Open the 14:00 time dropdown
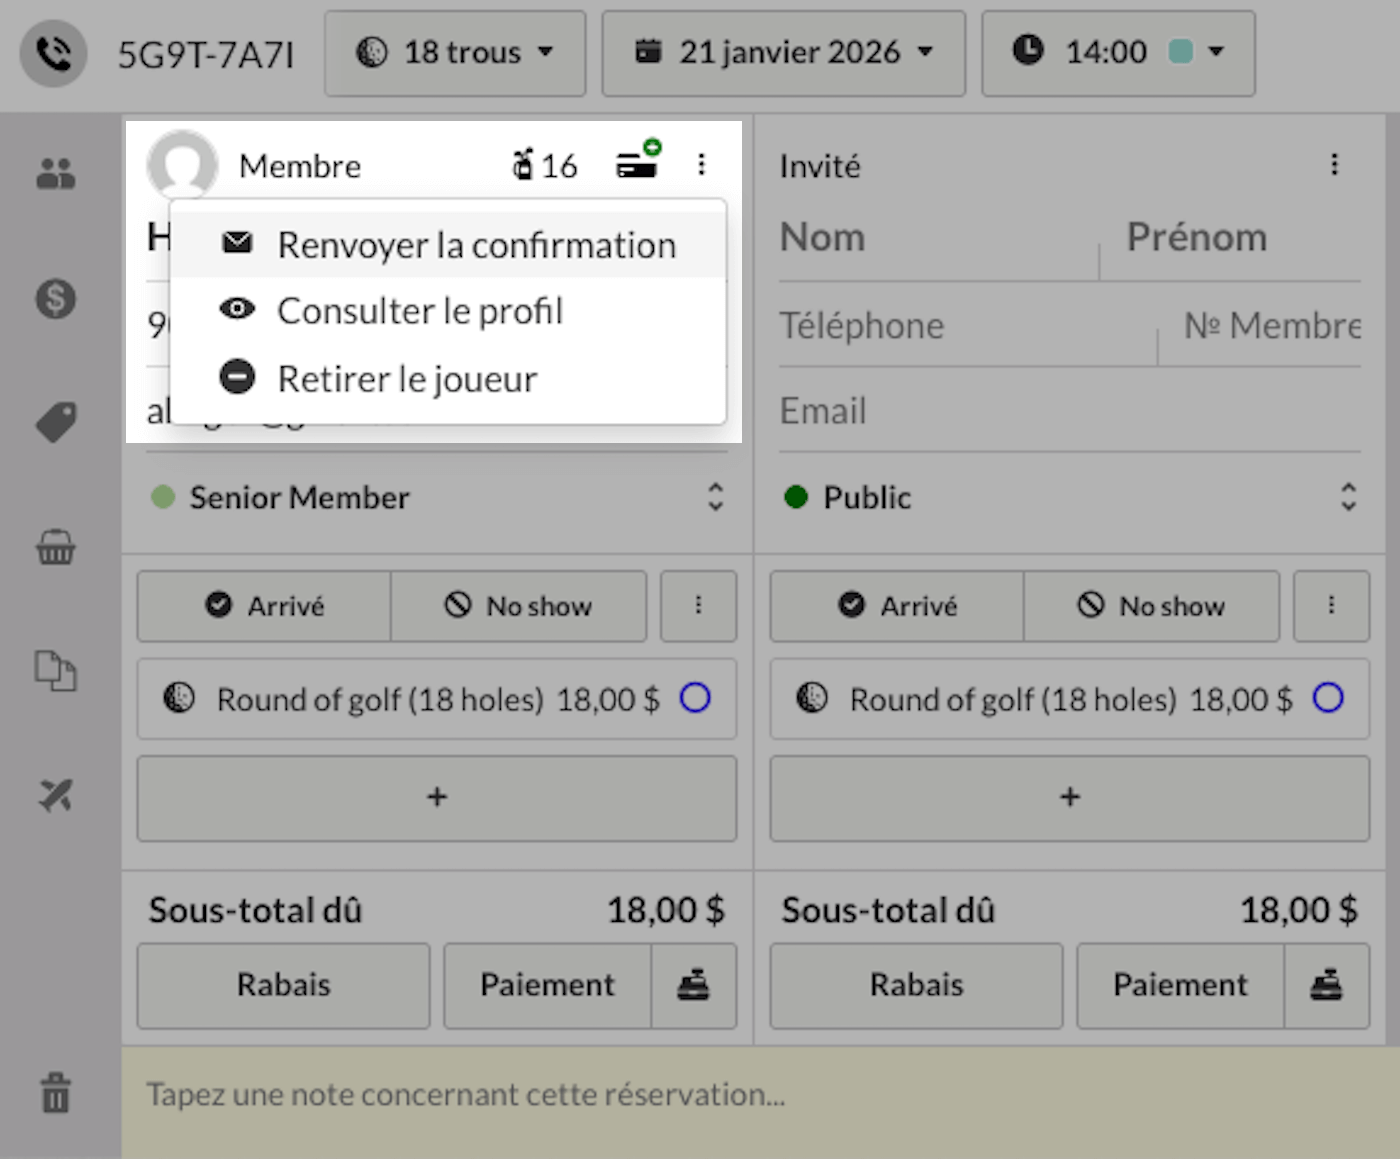 [x=1118, y=53]
